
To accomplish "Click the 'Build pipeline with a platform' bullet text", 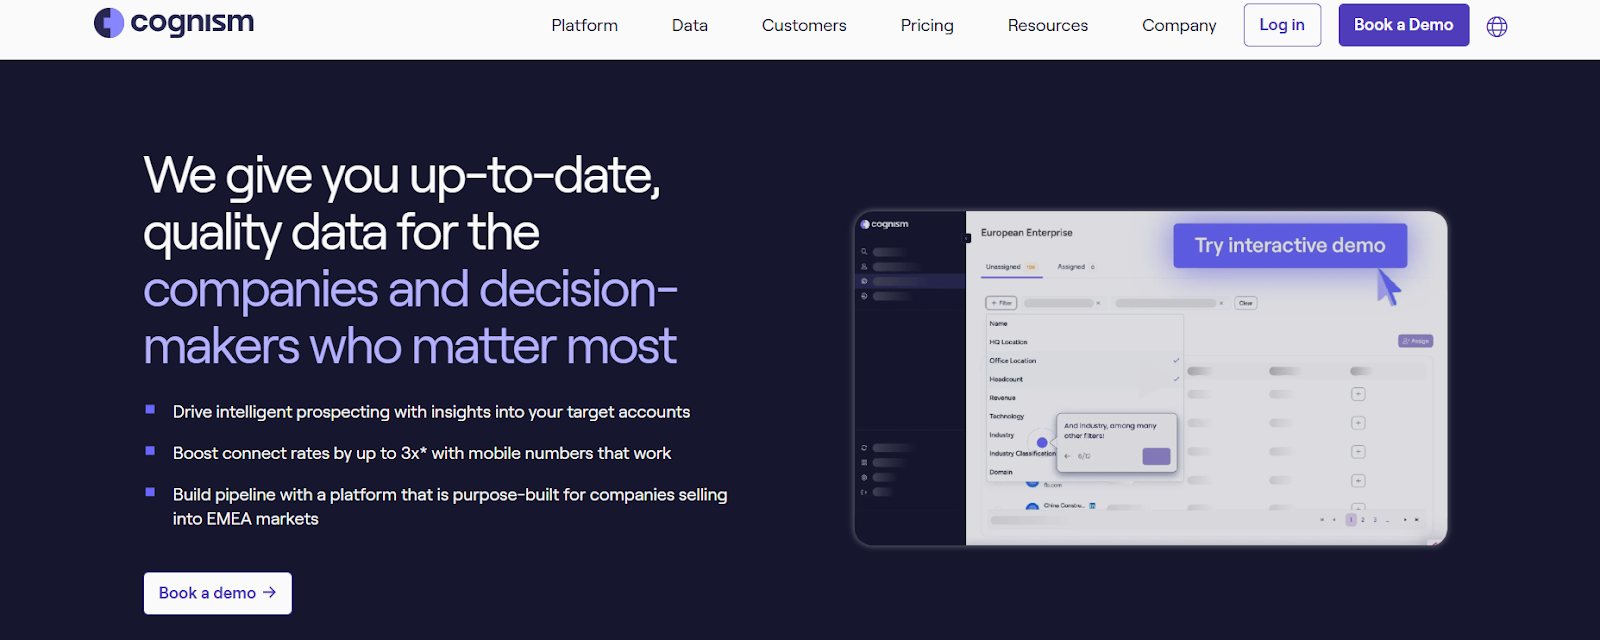I will 450,507.
